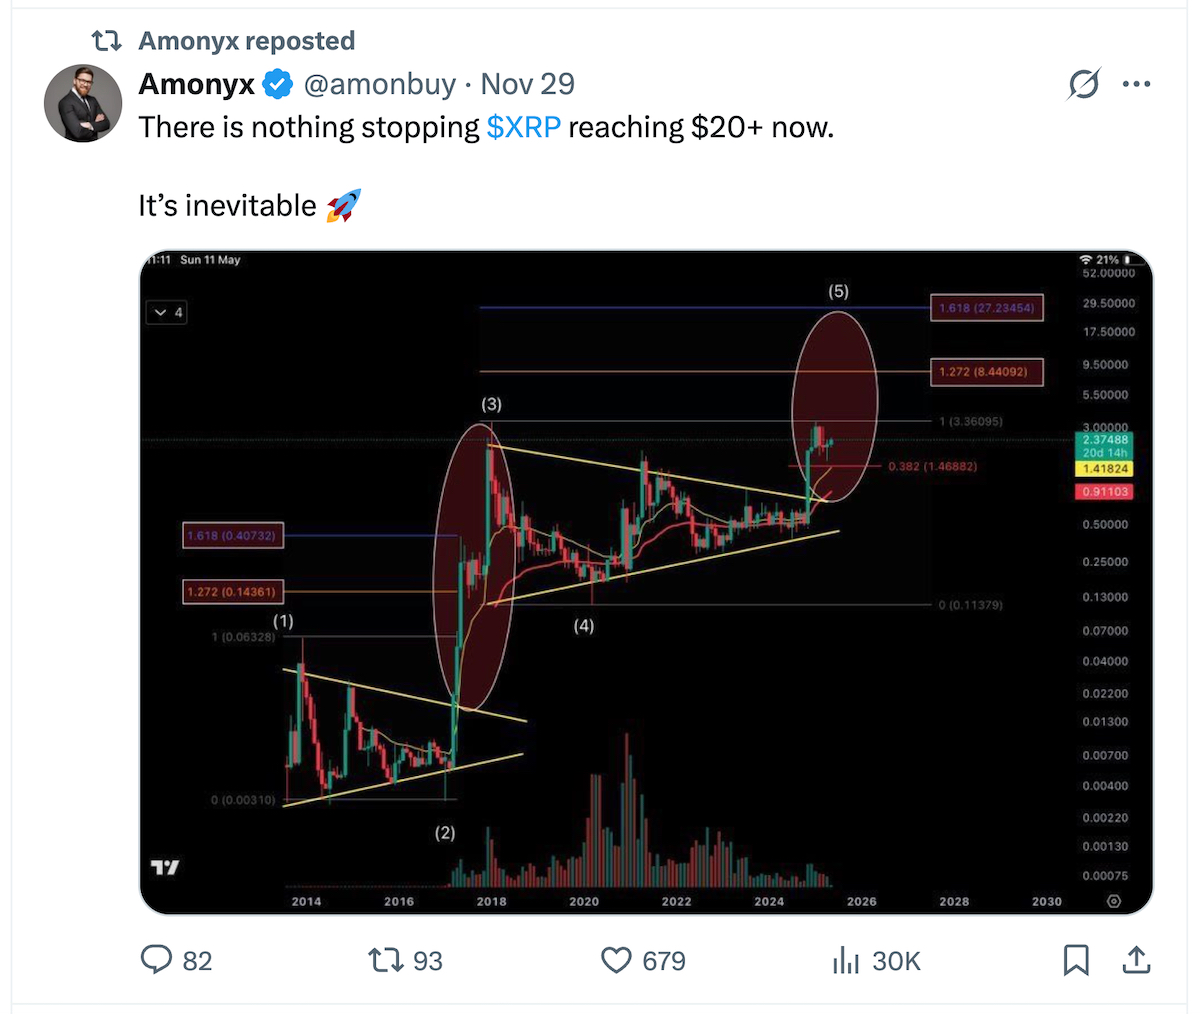Visit the @amonbuy profile

point(378,84)
